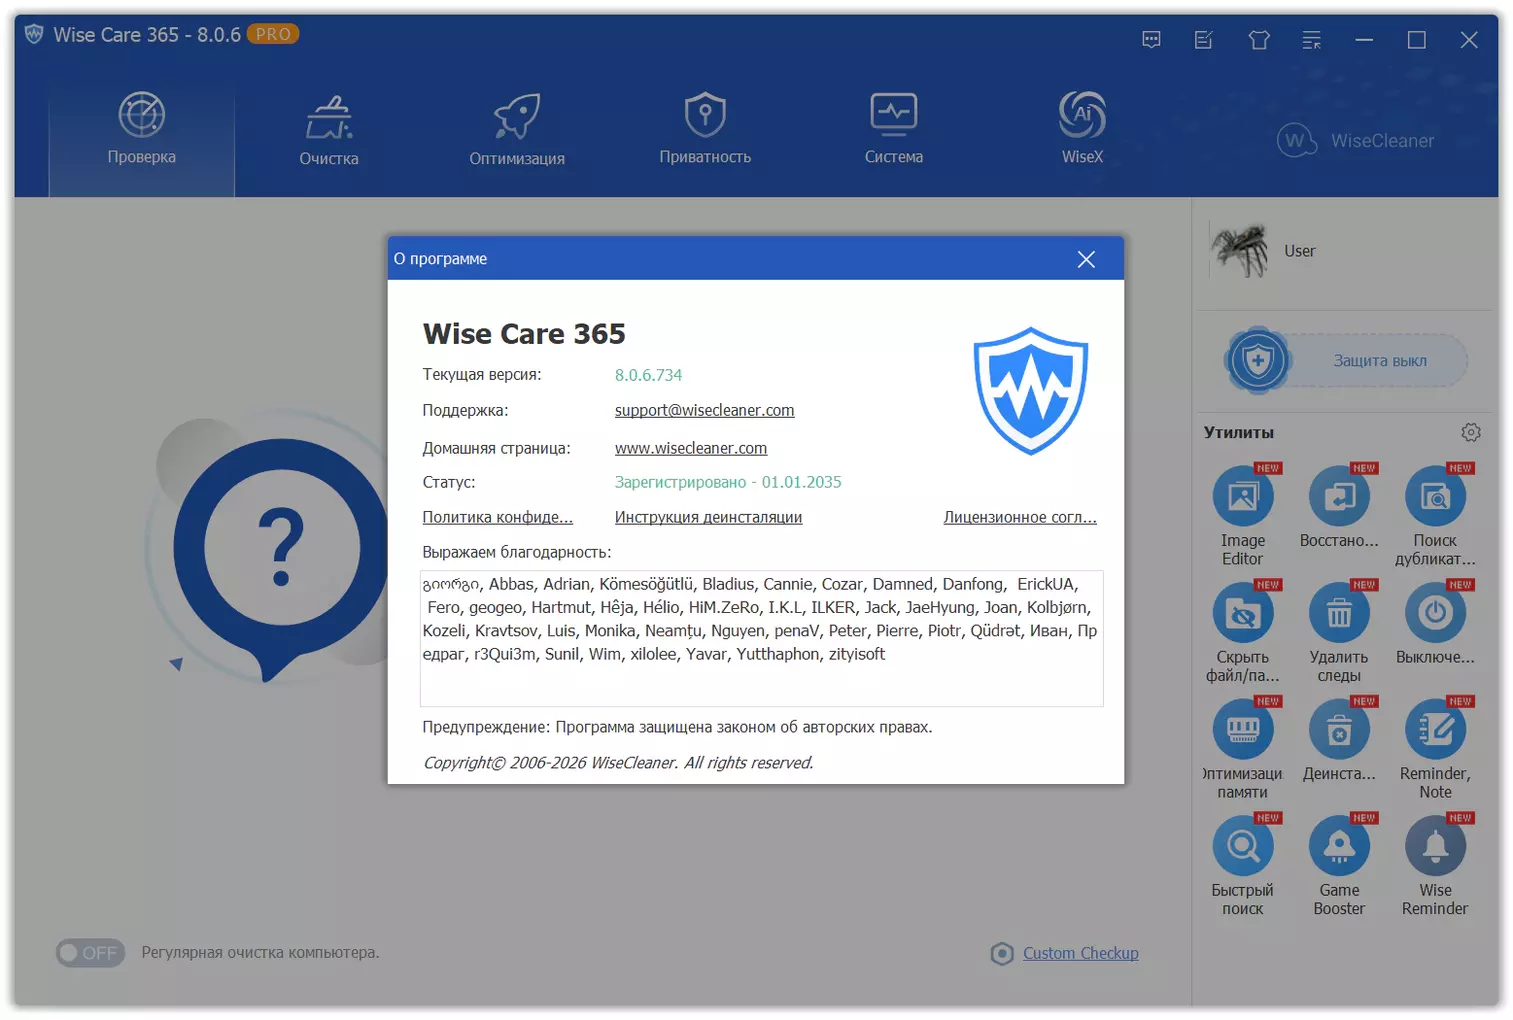1513x1020 pixels.
Task: Open the Лицензионное согл... license link
Action: [x=1020, y=517]
